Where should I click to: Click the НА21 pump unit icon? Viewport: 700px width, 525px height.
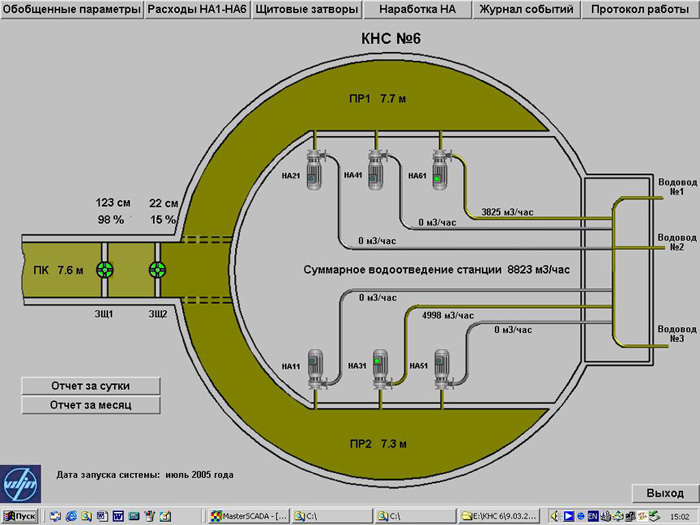[315, 171]
